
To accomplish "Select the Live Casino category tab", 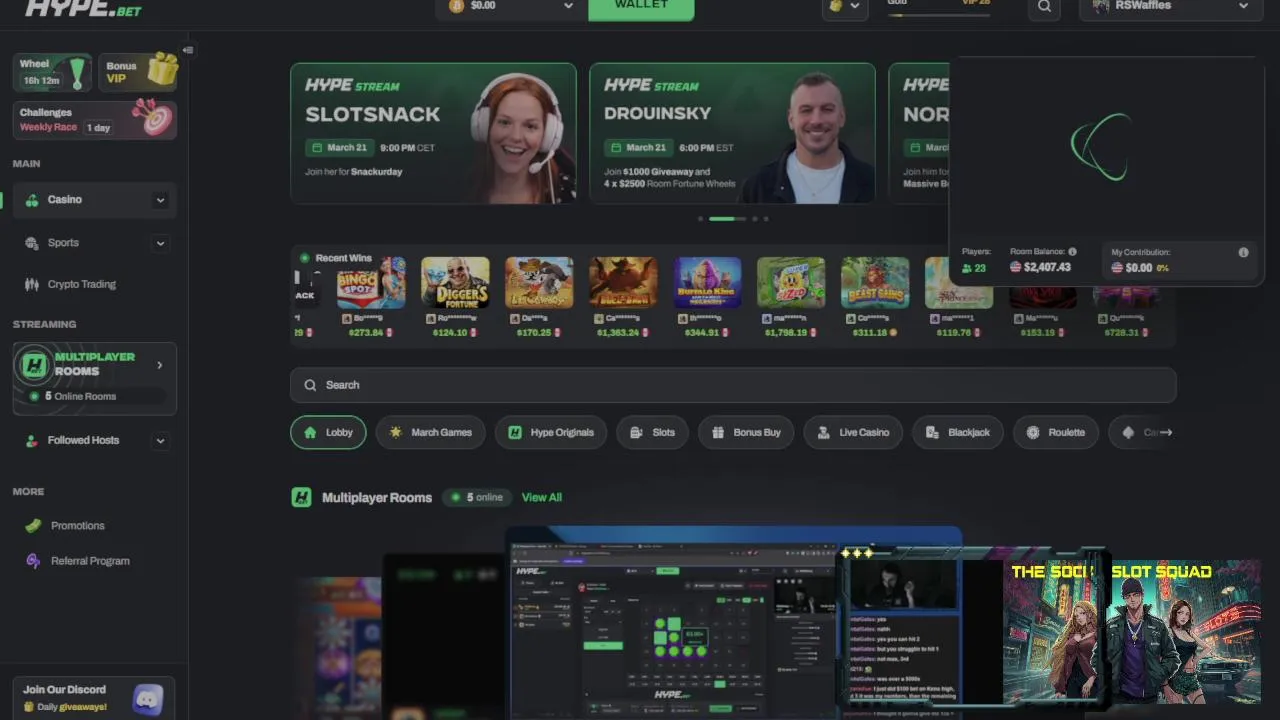I will [853, 432].
